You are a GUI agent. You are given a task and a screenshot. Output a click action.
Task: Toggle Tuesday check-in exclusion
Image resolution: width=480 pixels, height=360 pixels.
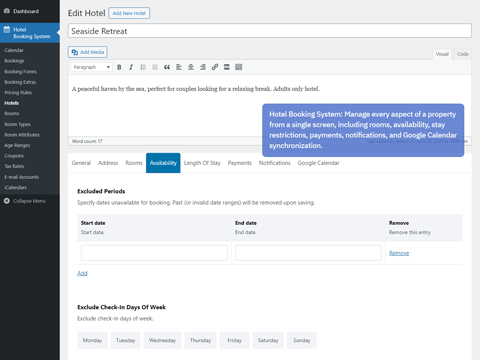tap(125, 340)
